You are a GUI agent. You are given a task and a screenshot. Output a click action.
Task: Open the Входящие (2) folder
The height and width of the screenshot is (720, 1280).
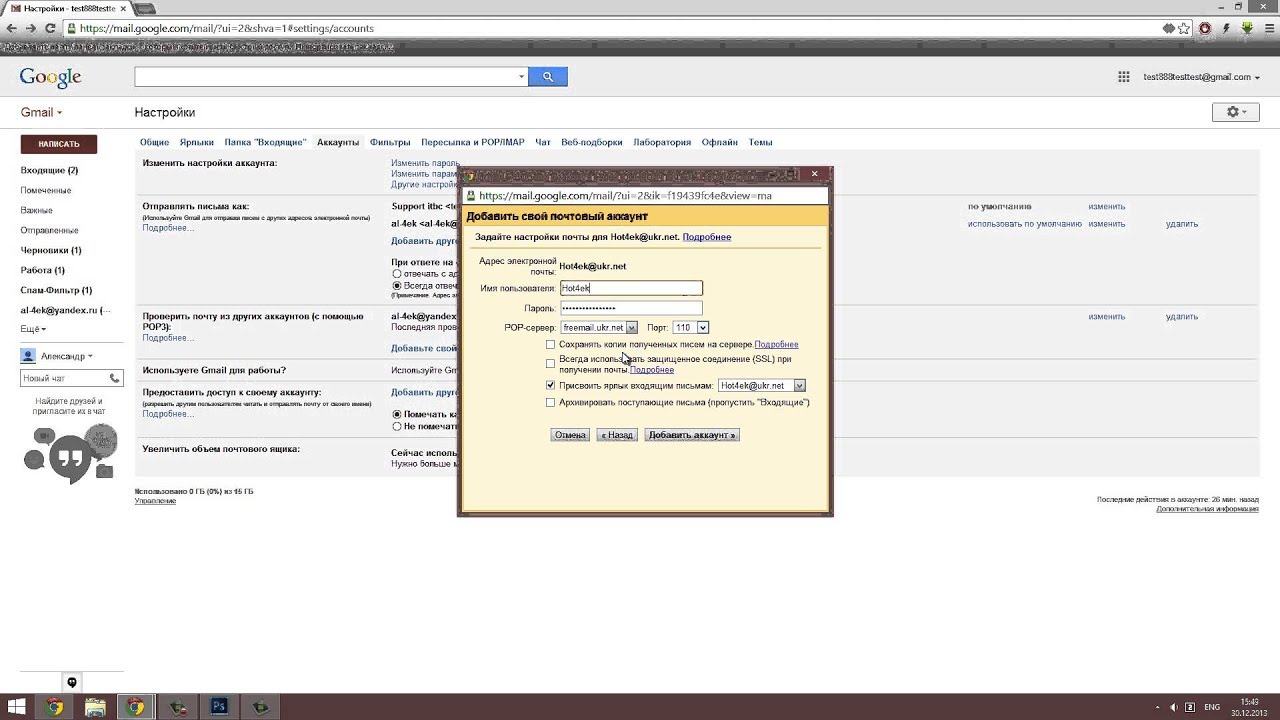tap(49, 170)
